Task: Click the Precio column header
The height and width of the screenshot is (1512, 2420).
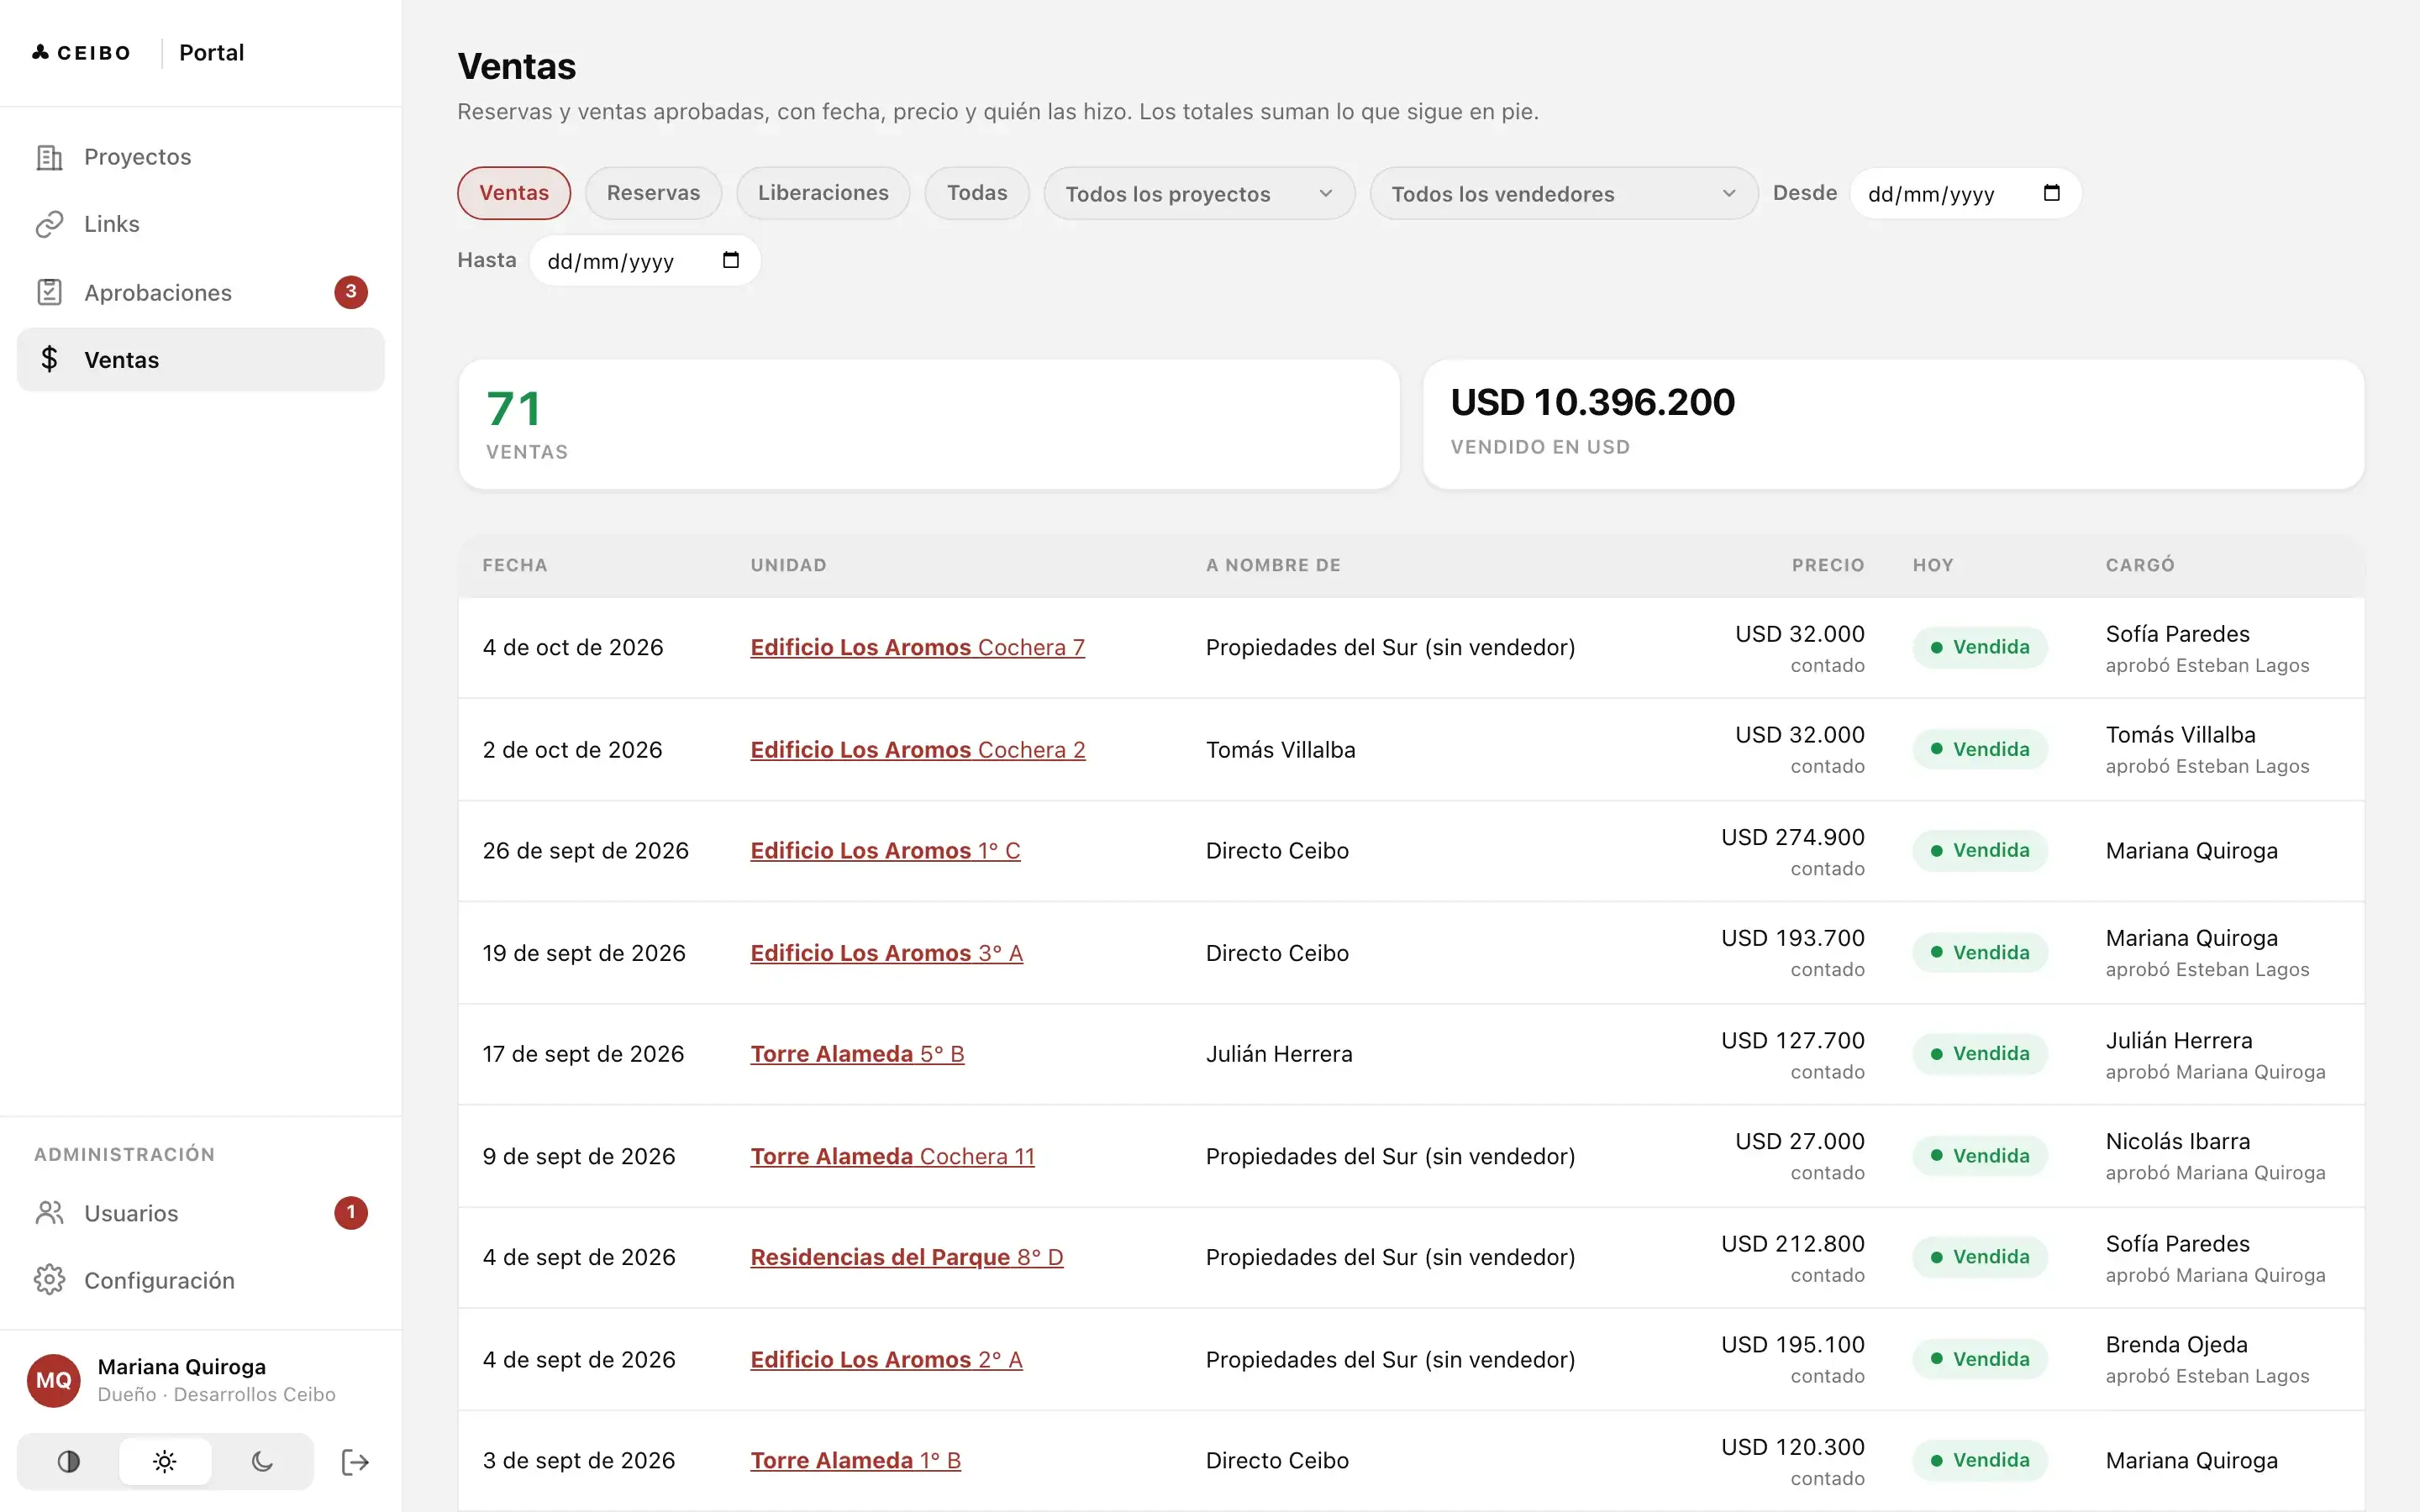Action: (1827, 565)
